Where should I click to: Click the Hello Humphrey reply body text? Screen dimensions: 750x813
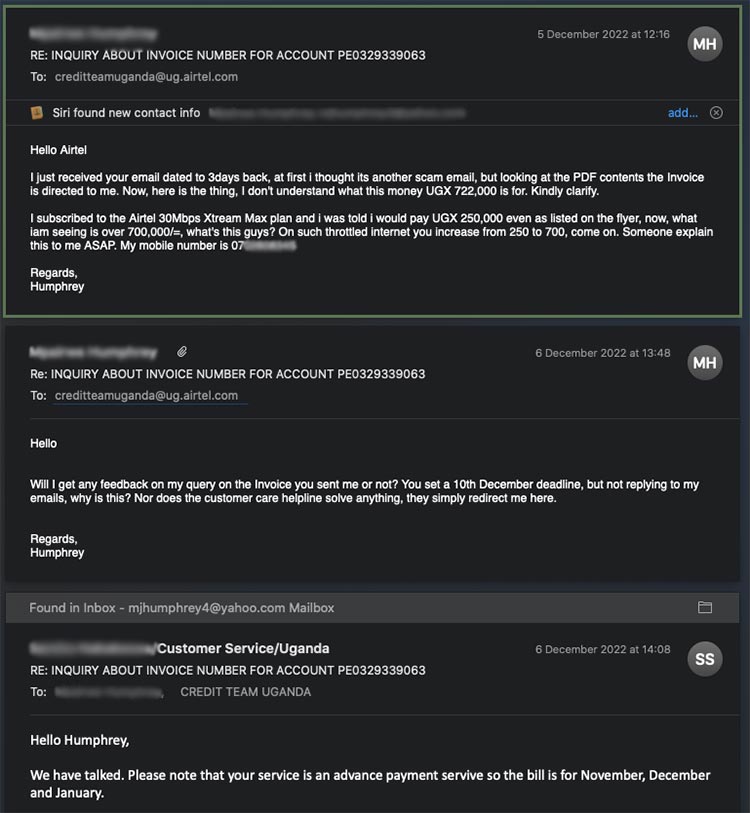tap(79, 740)
